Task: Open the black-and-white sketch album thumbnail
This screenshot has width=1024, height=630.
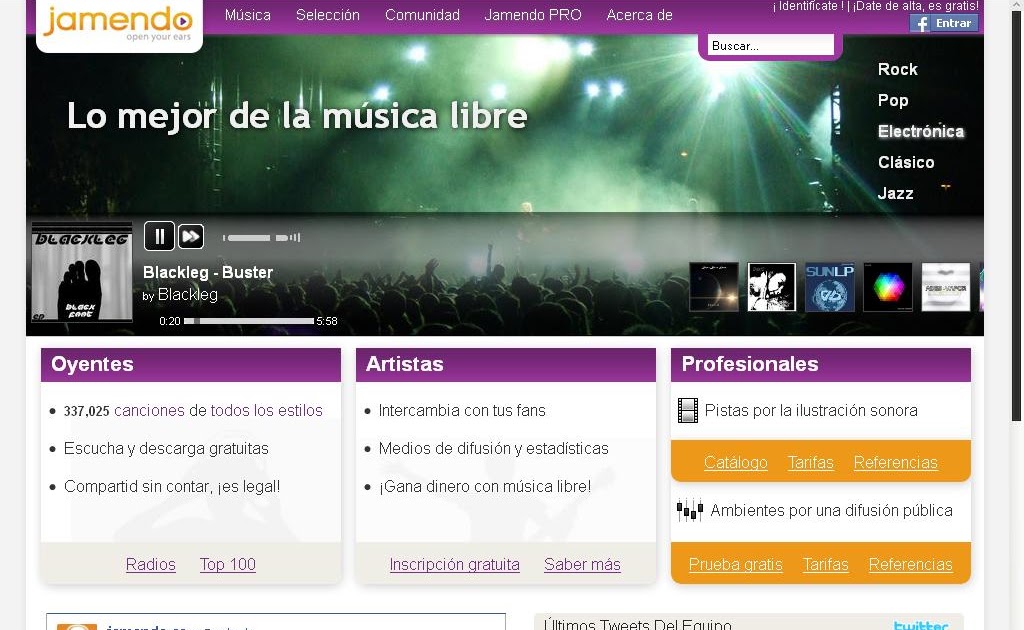Action: (771, 287)
